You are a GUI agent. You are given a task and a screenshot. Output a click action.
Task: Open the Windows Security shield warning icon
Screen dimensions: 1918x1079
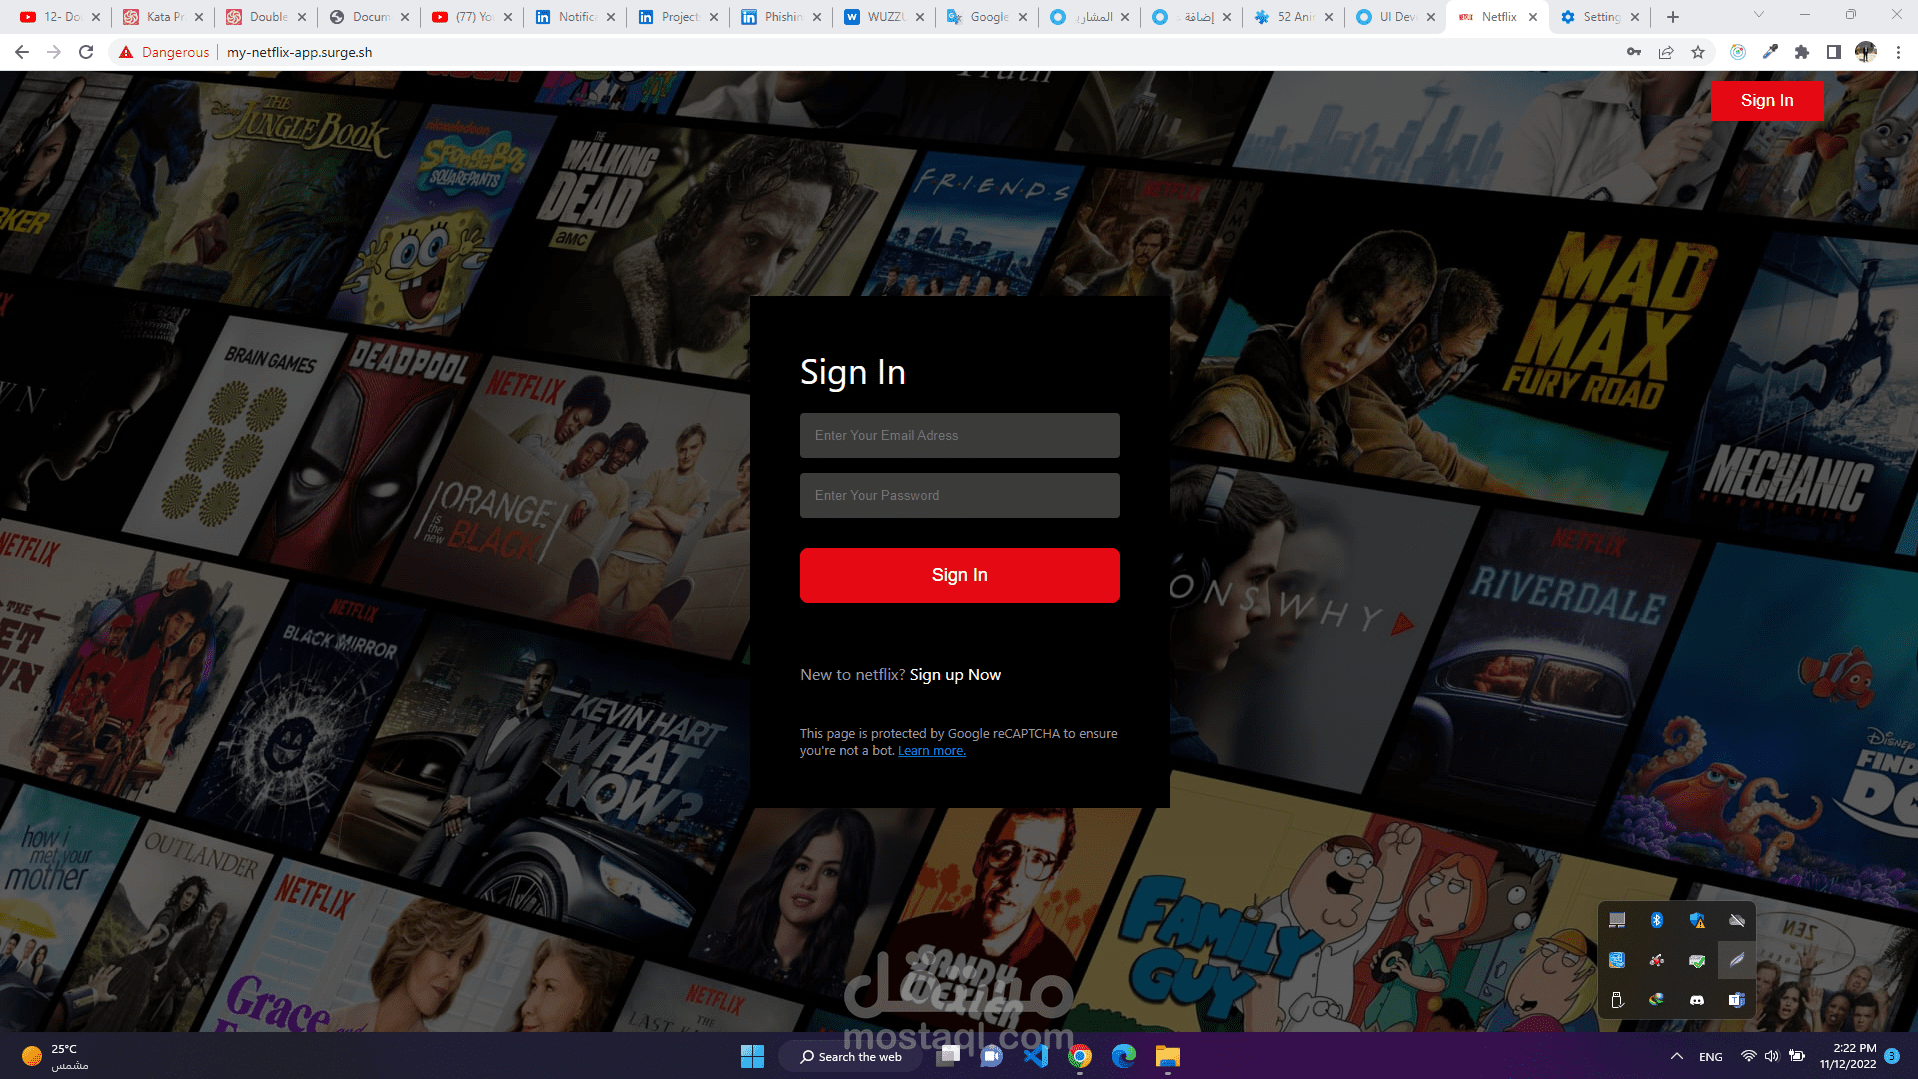[x=1697, y=920]
